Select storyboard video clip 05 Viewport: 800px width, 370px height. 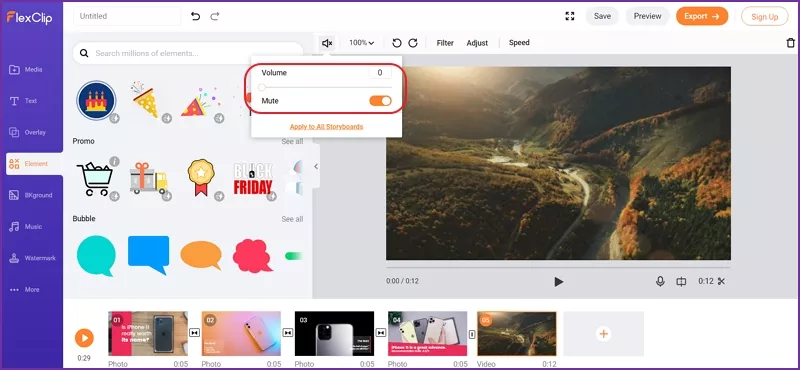tap(517, 333)
